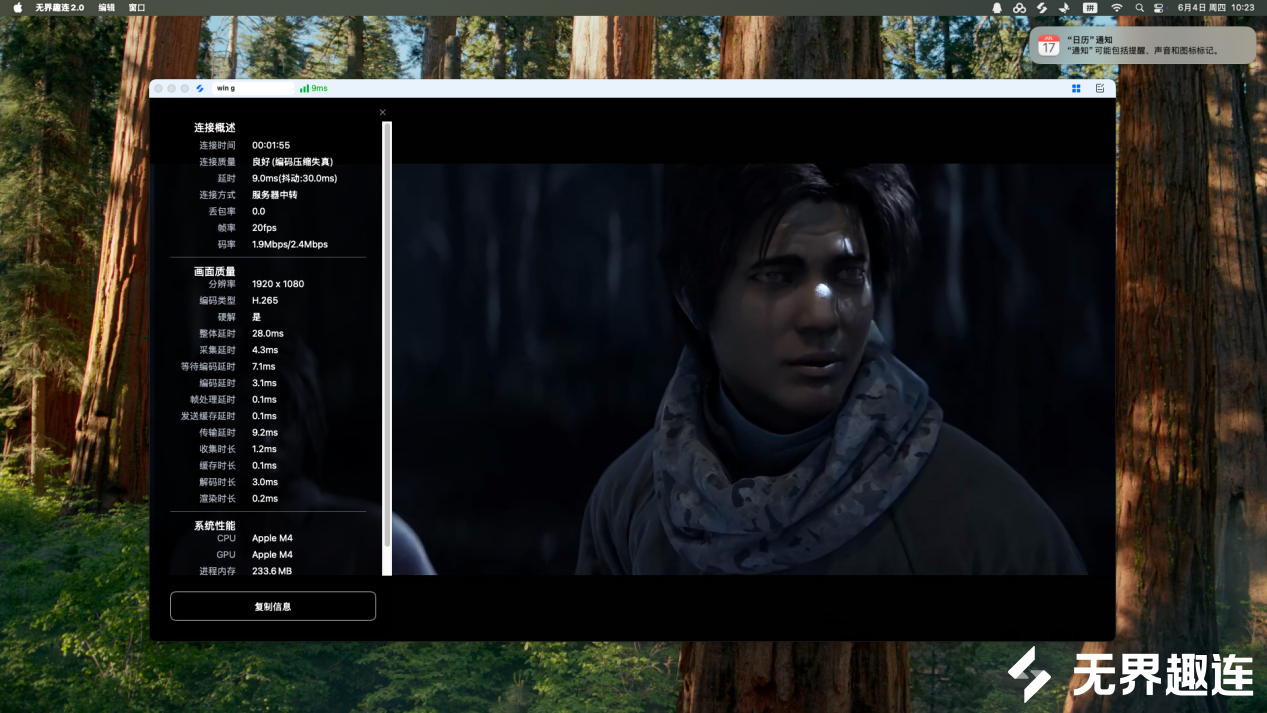Click the 延时 value 9.0ms(抖动:30.0ms)

tap(295, 178)
